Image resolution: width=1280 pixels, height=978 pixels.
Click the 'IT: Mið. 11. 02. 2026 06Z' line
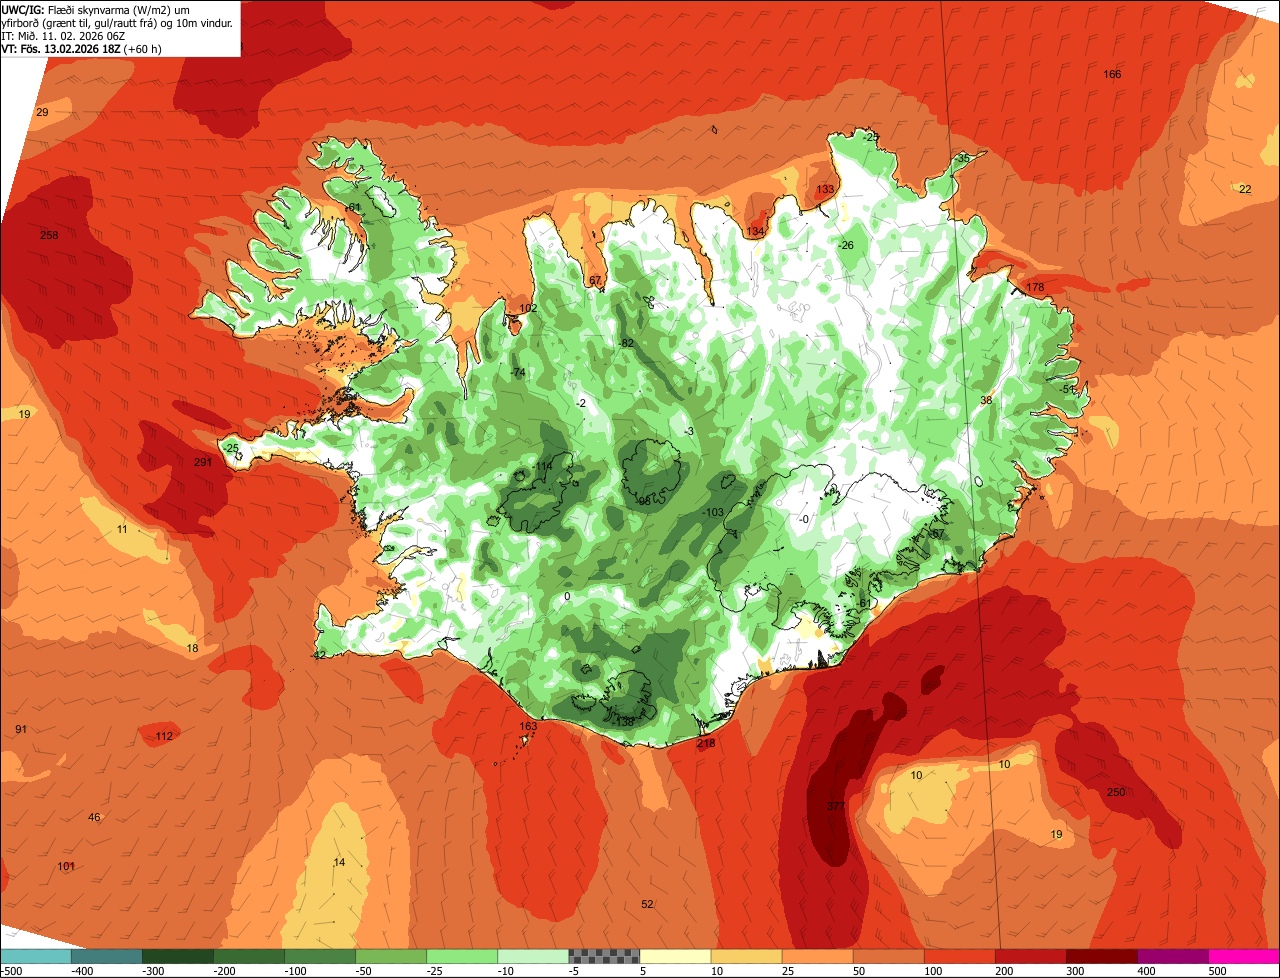63,35
